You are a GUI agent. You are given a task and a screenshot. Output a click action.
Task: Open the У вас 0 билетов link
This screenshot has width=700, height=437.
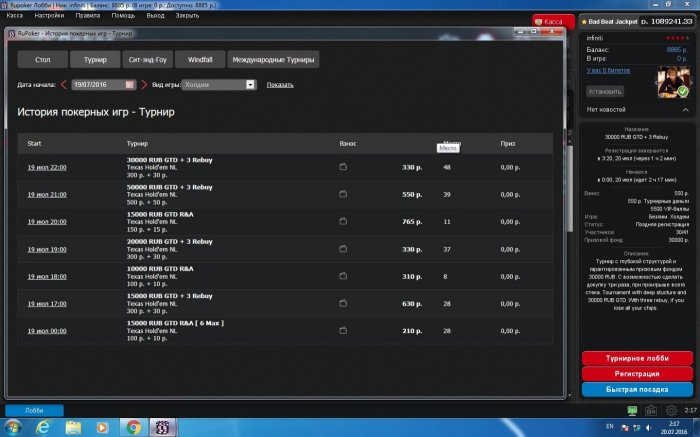click(x=608, y=71)
